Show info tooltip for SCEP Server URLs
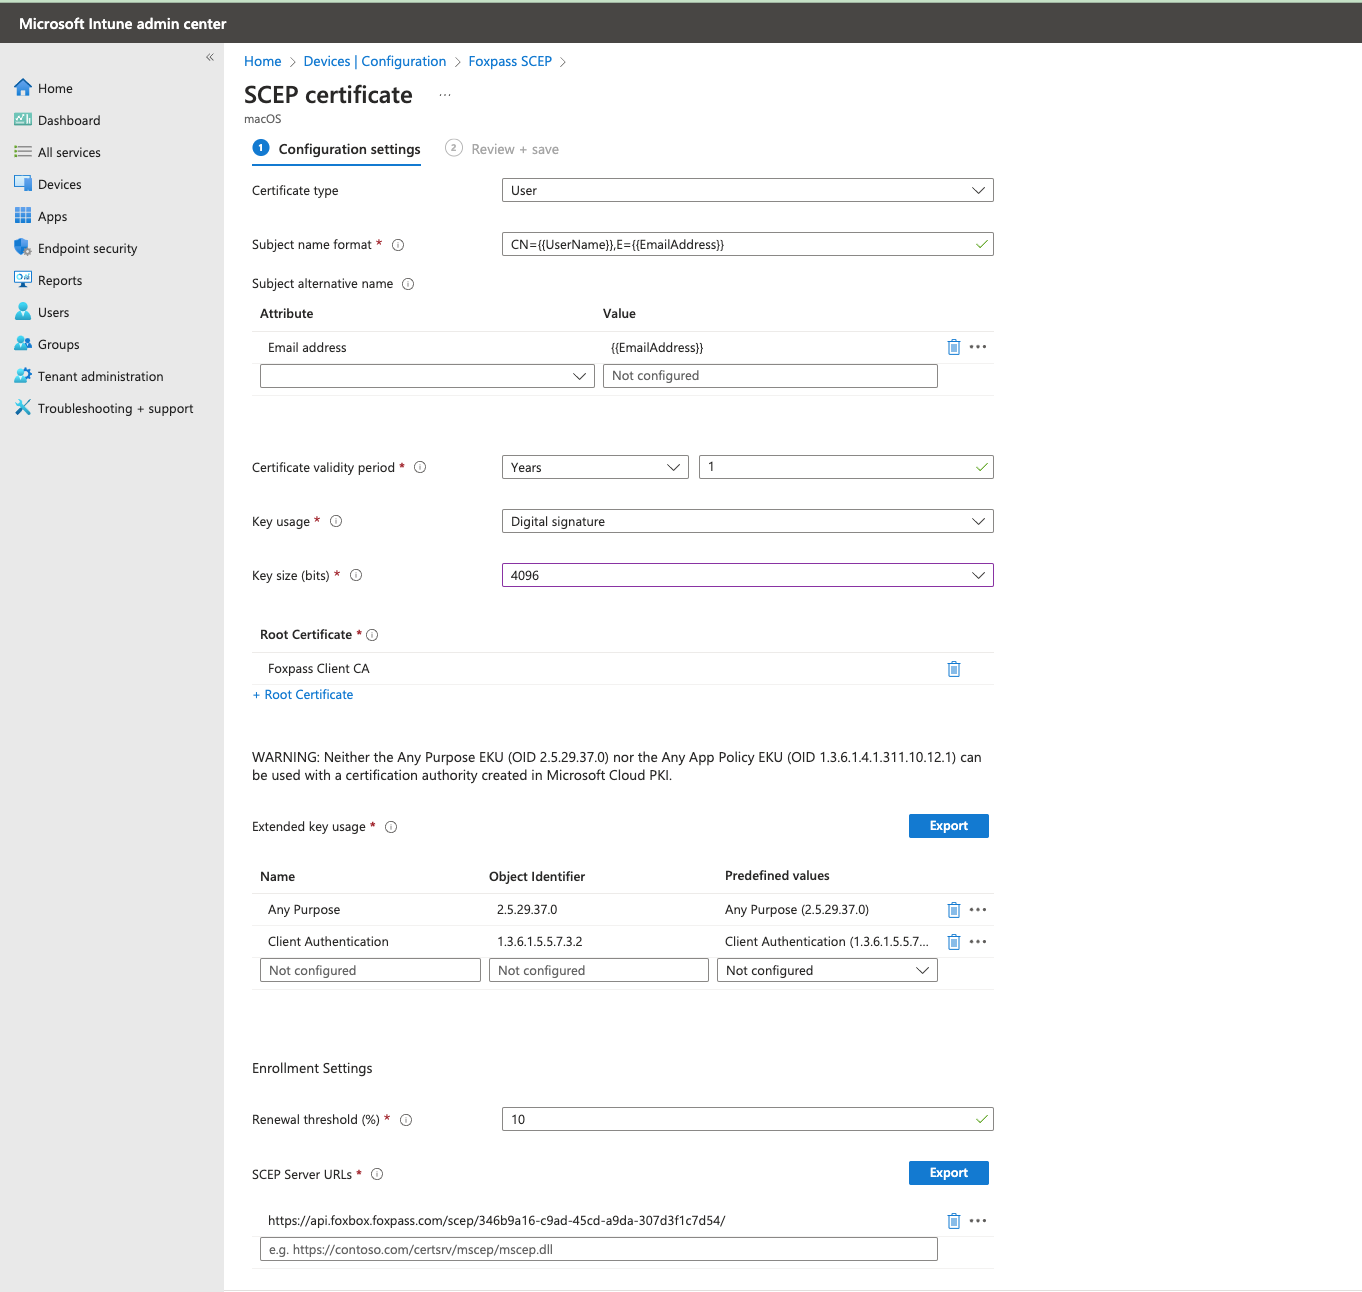1362x1292 pixels. tap(377, 1174)
